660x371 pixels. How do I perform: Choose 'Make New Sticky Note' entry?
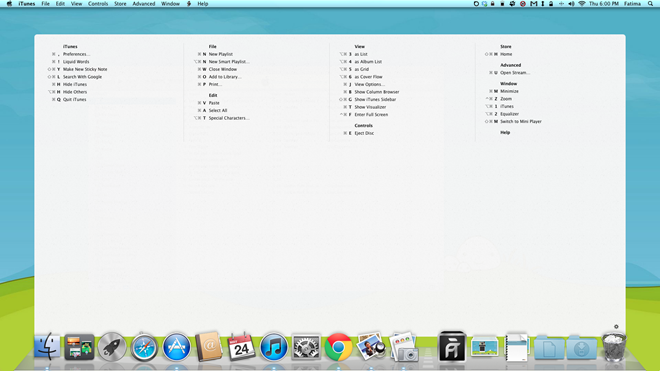point(85,69)
